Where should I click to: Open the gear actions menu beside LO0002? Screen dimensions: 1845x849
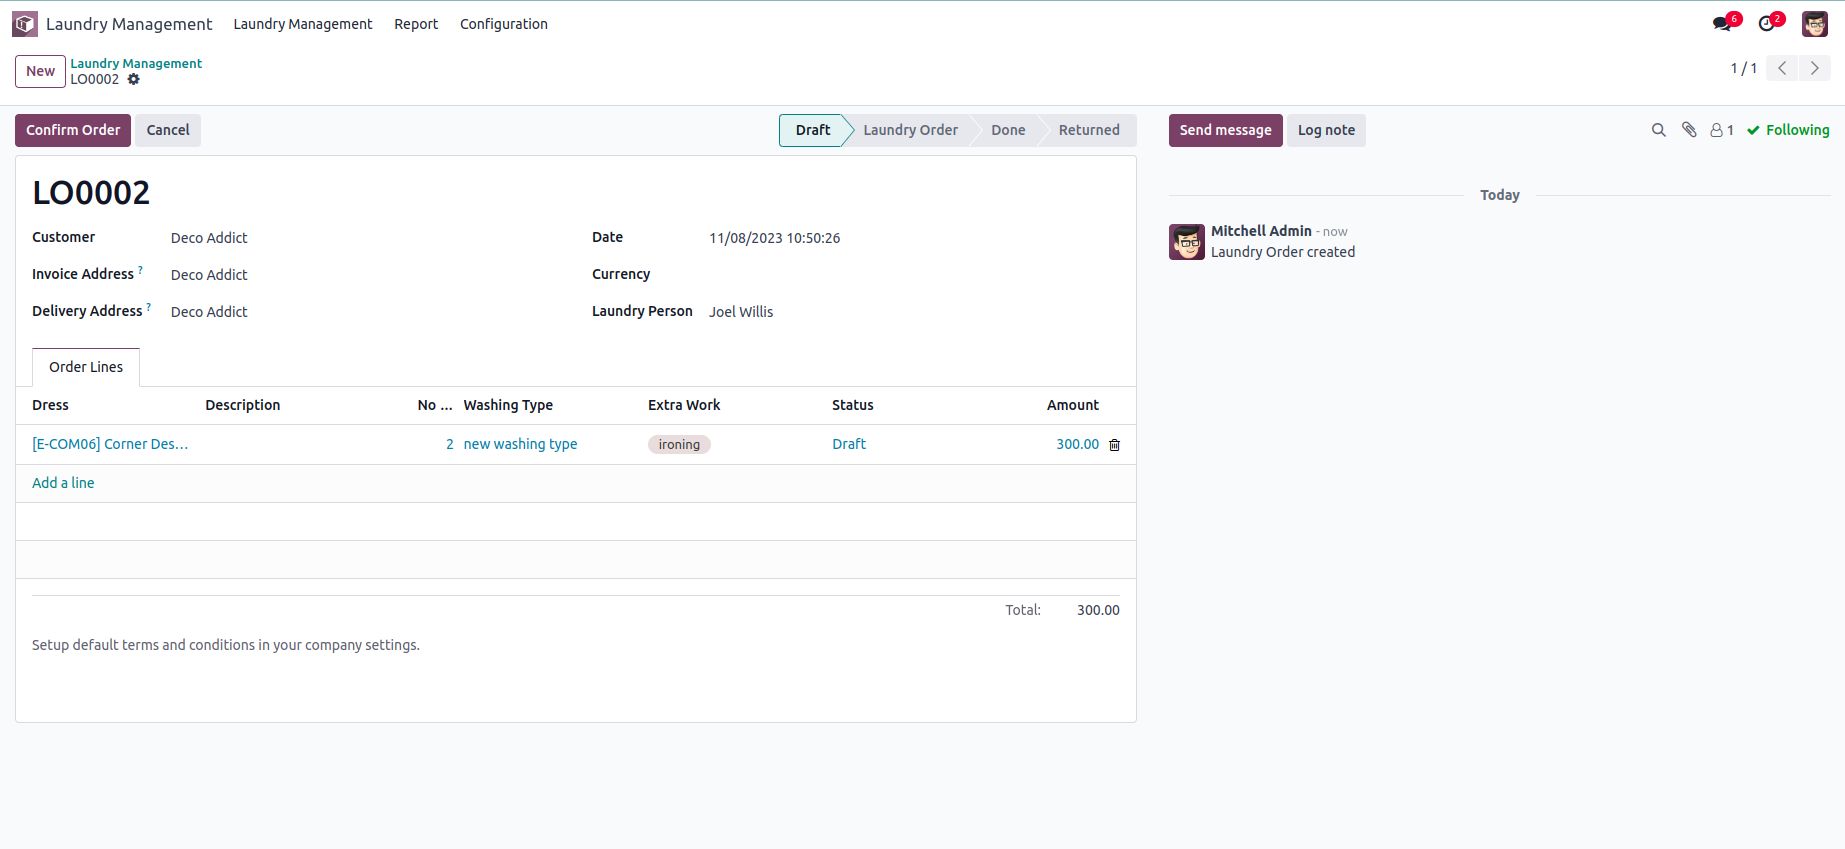click(x=133, y=79)
